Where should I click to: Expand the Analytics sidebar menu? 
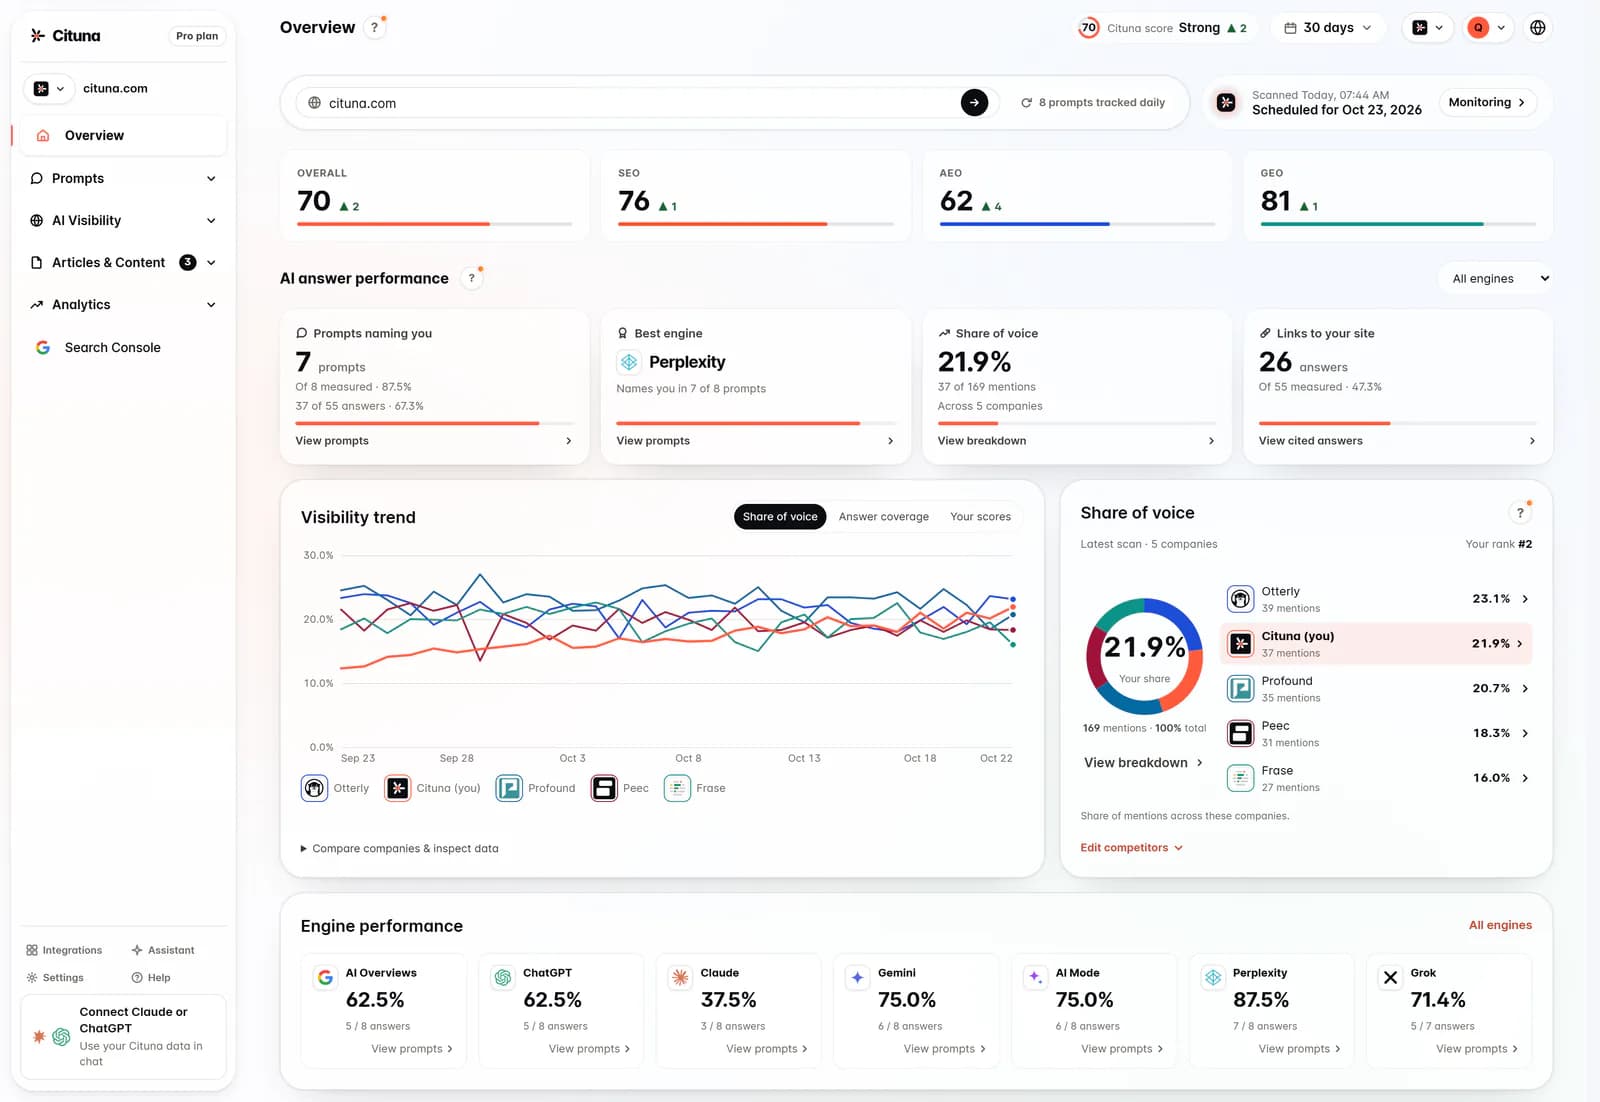click(124, 304)
